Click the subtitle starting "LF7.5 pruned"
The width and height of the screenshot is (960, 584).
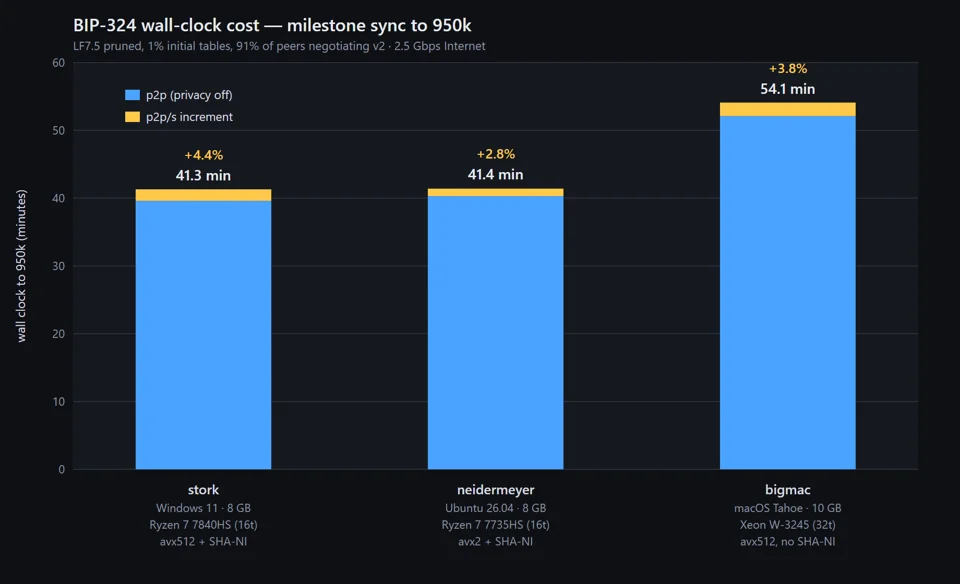[x=279, y=46]
